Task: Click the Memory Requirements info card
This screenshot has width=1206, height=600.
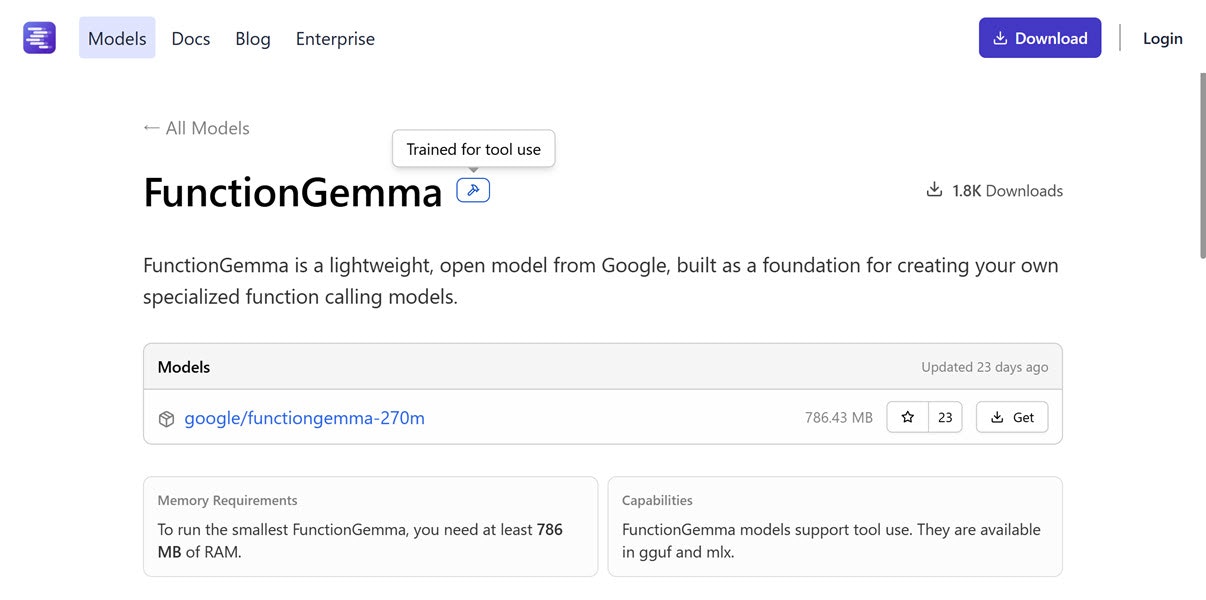Action: [370, 526]
